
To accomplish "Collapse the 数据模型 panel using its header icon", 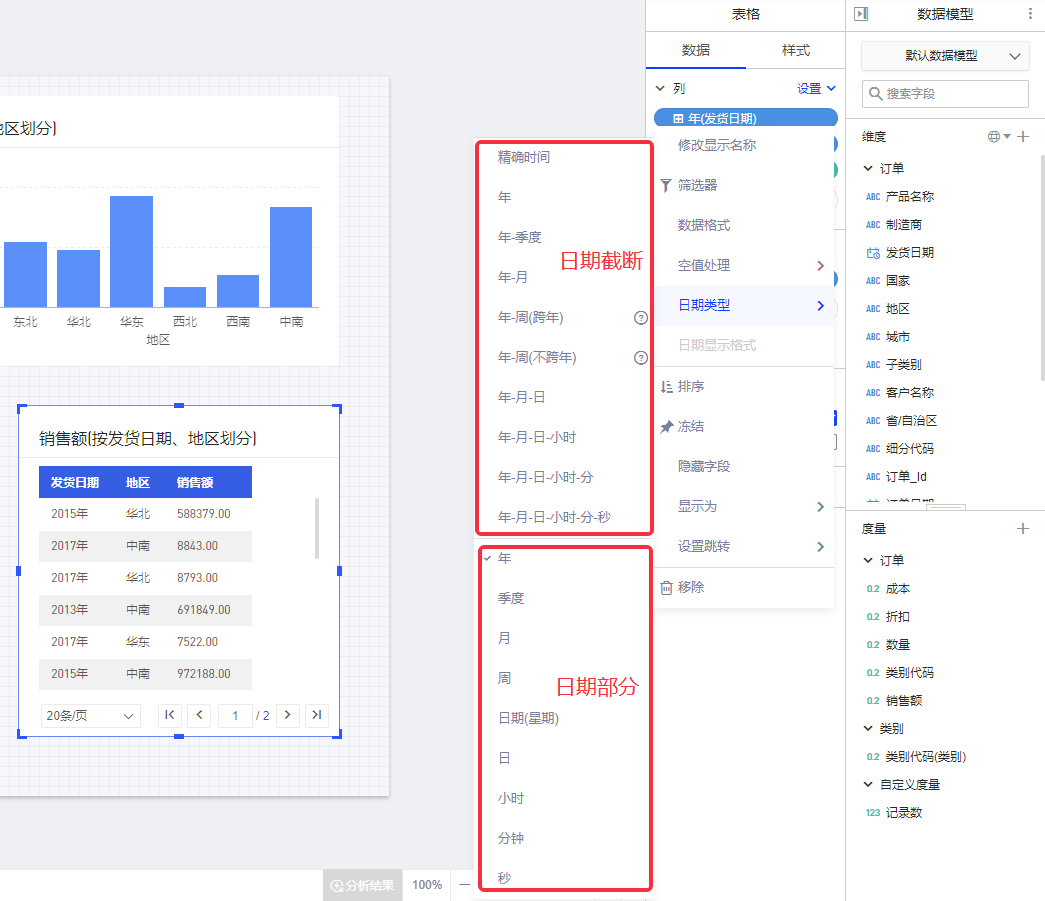I will pyautogui.click(x=861, y=14).
